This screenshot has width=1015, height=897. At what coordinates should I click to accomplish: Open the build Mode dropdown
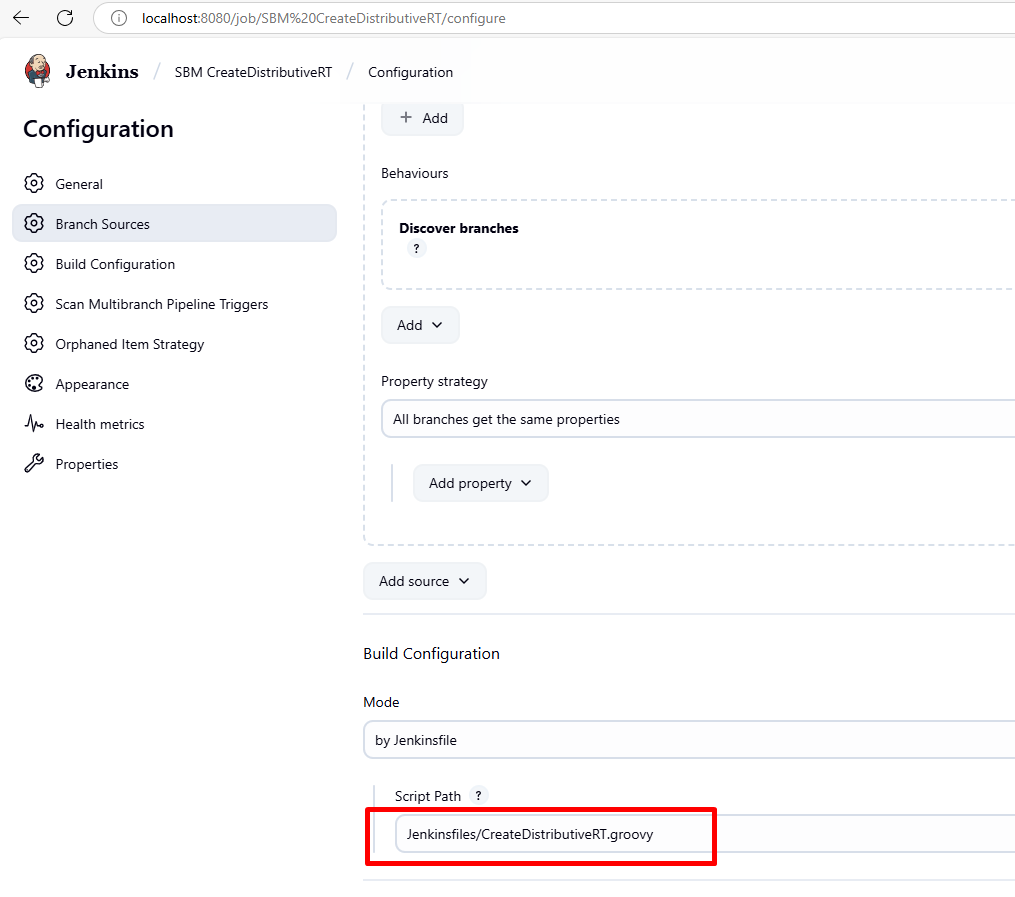click(690, 741)
